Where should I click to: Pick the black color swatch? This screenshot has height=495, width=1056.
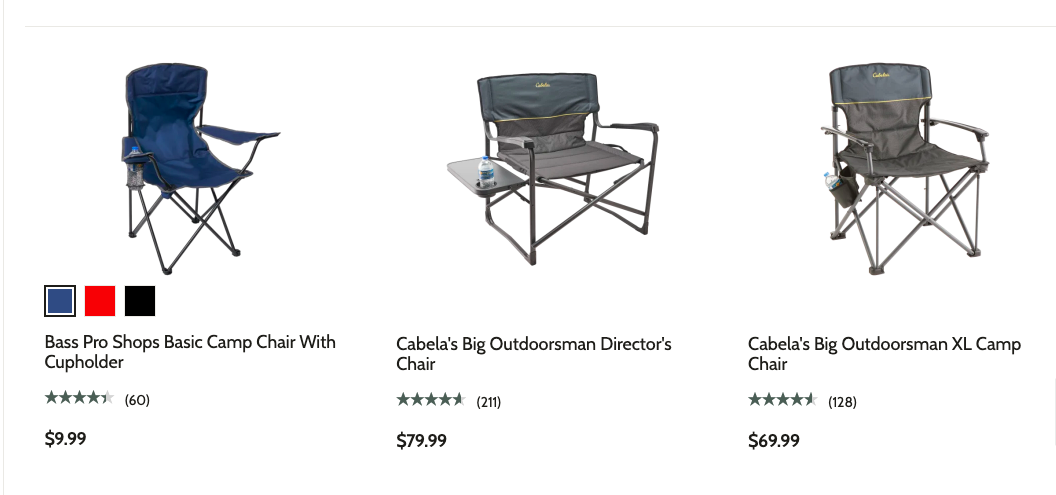pos(140,300)
